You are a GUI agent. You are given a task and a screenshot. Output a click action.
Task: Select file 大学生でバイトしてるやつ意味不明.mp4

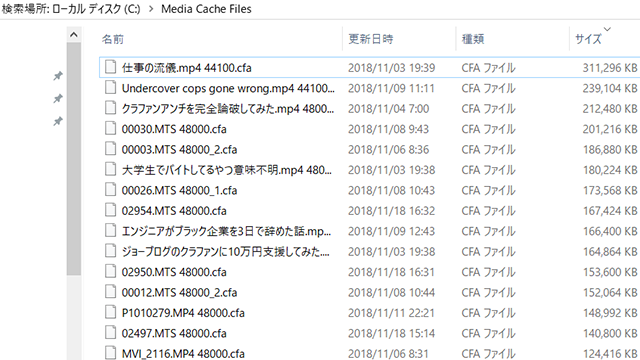[227, 170]
